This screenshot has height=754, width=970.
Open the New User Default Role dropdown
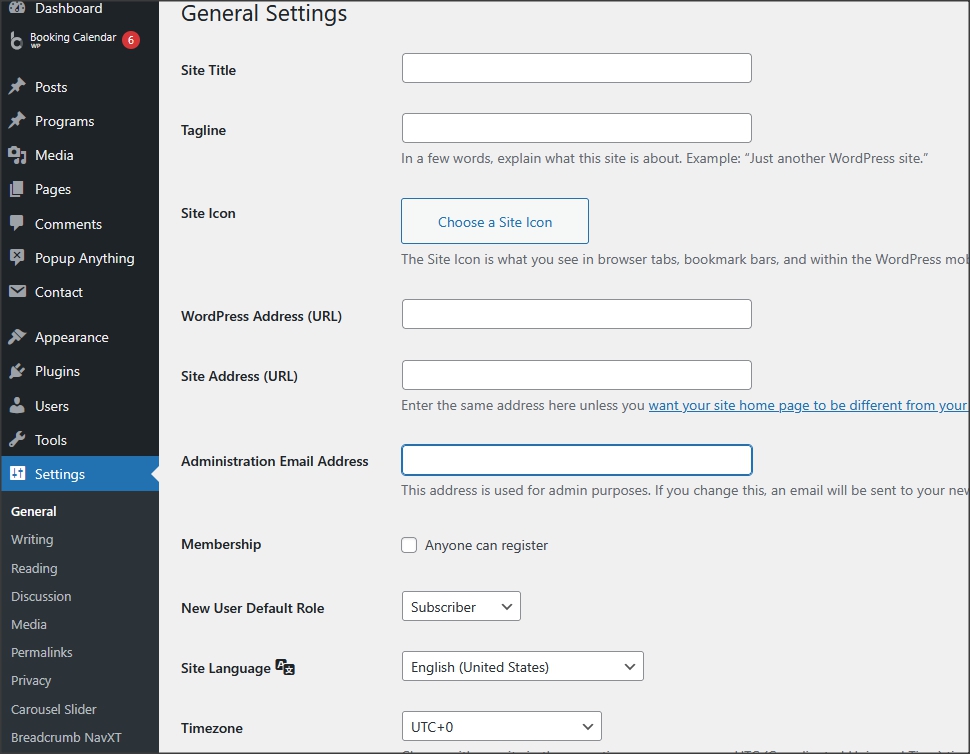(x=461, y=607)
